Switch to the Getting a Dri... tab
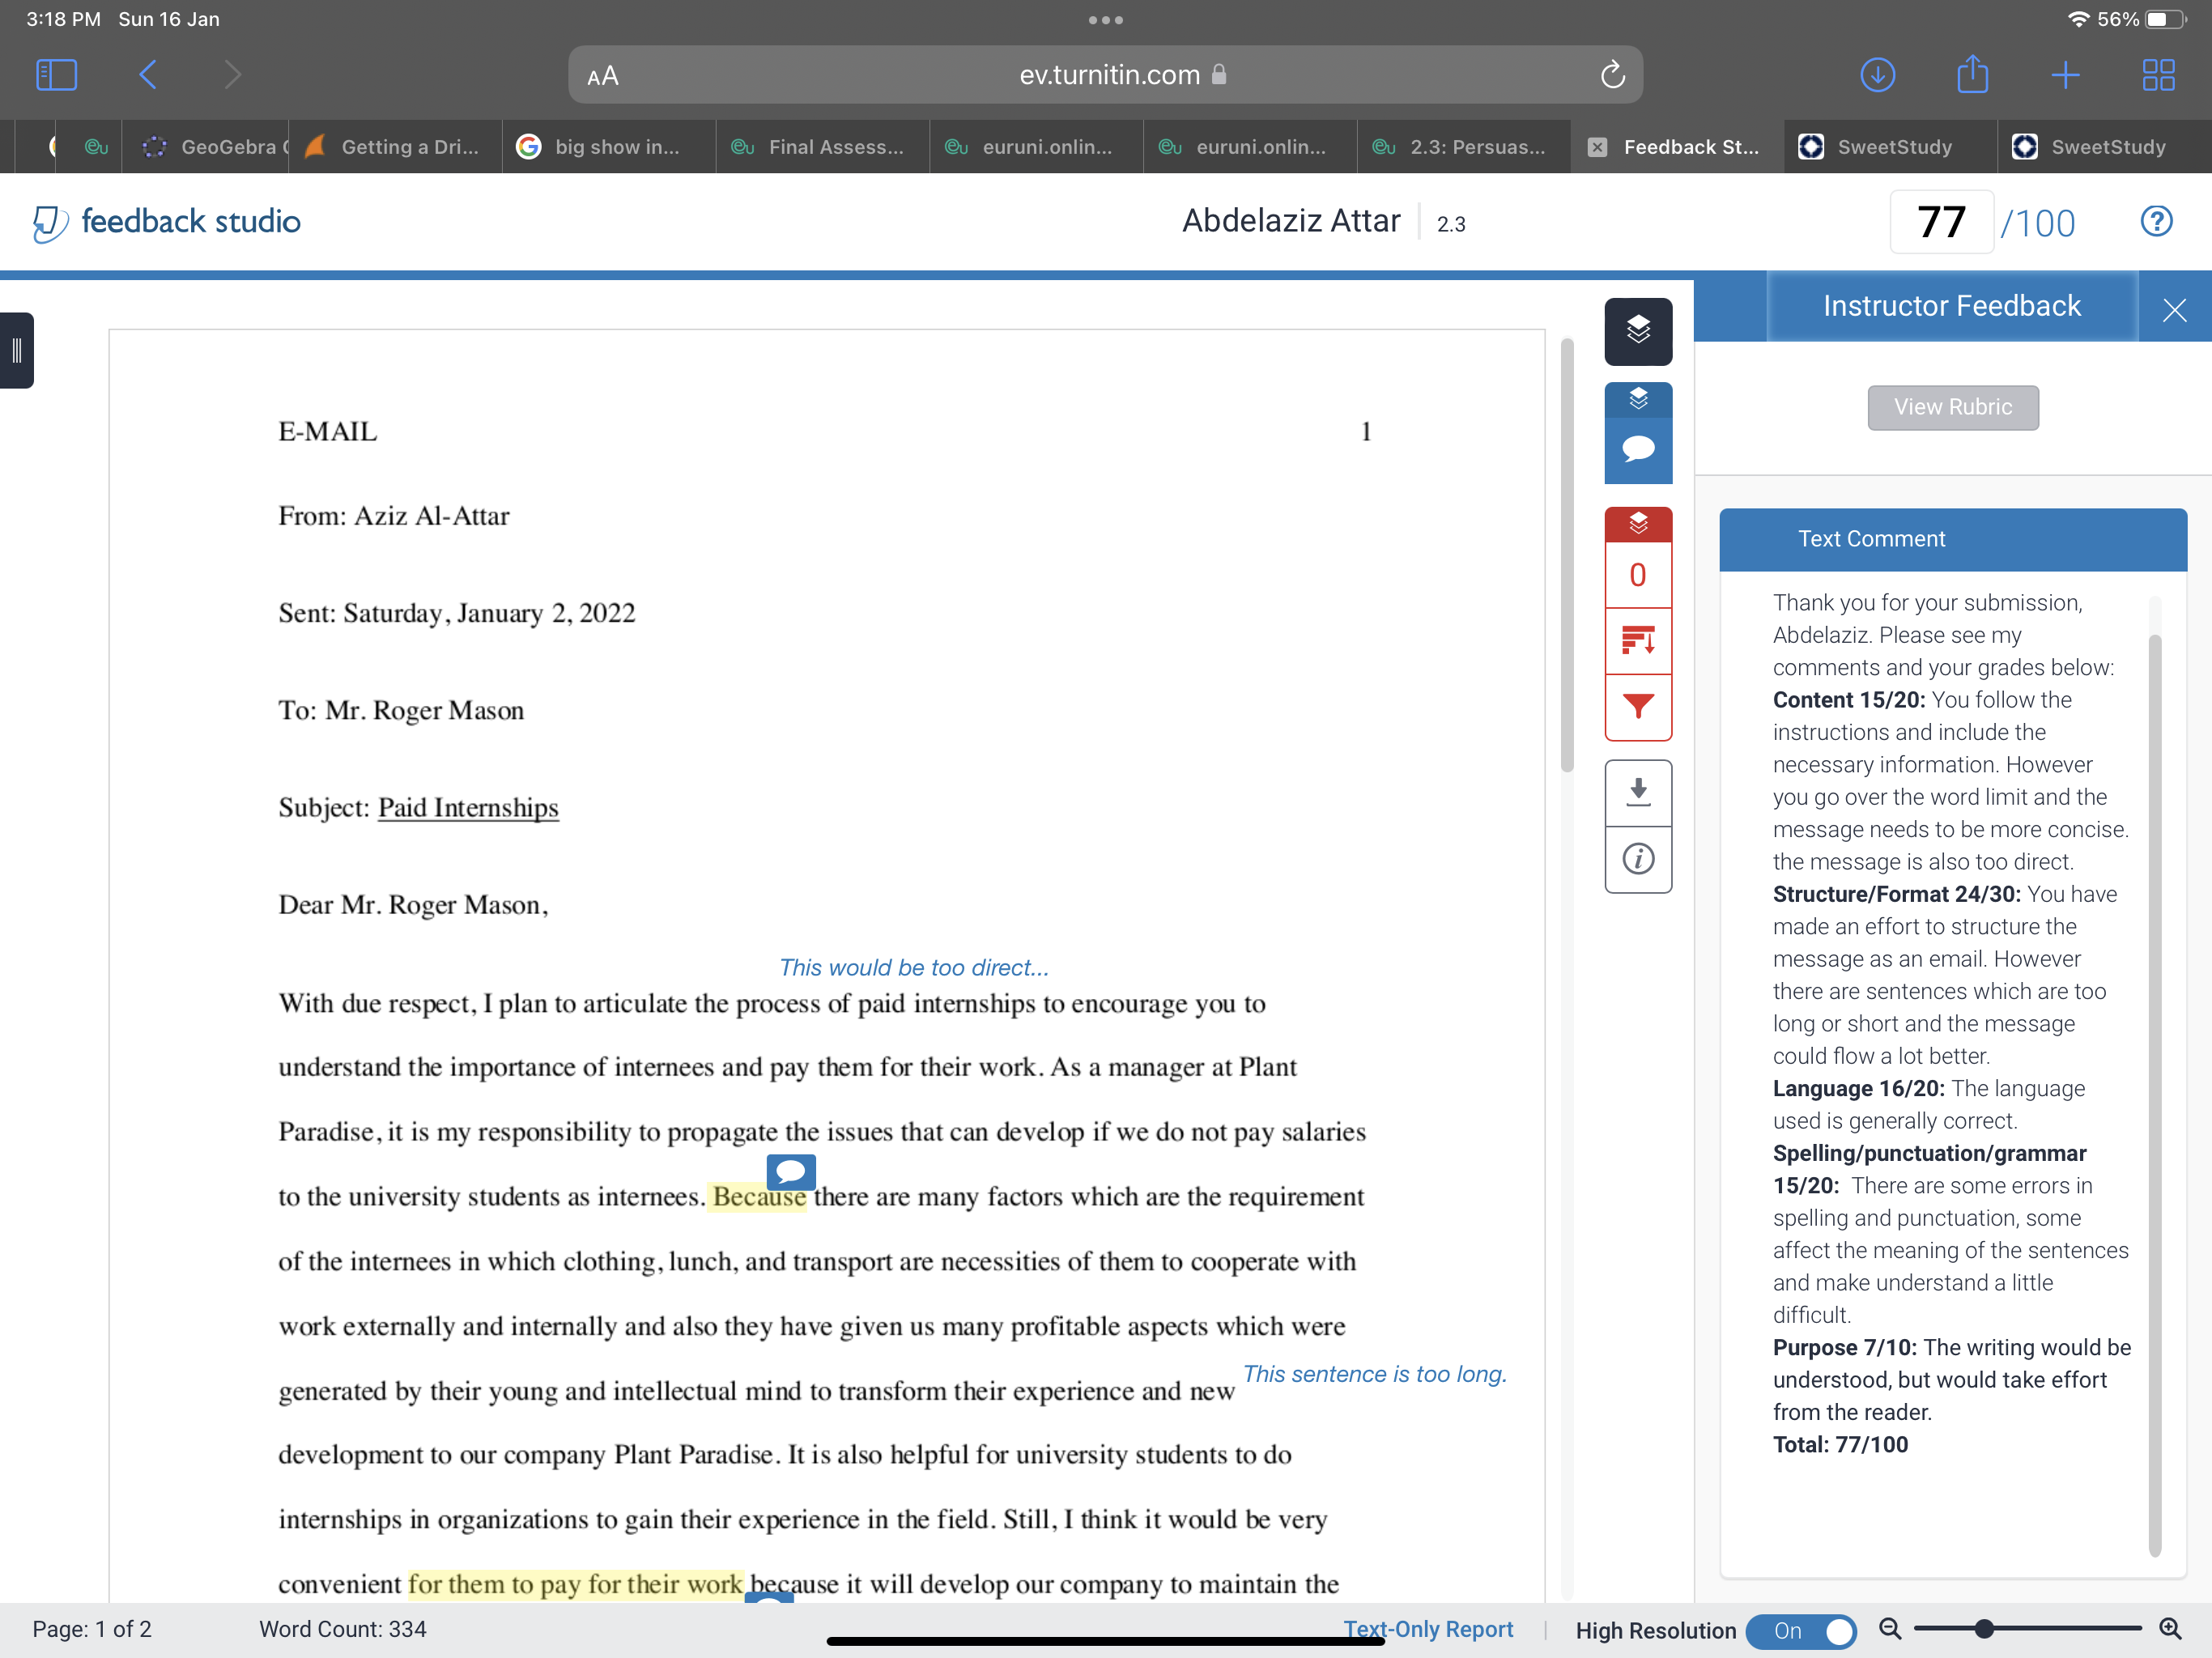This screenshot has height=1658, width=2212. [395, 147]
